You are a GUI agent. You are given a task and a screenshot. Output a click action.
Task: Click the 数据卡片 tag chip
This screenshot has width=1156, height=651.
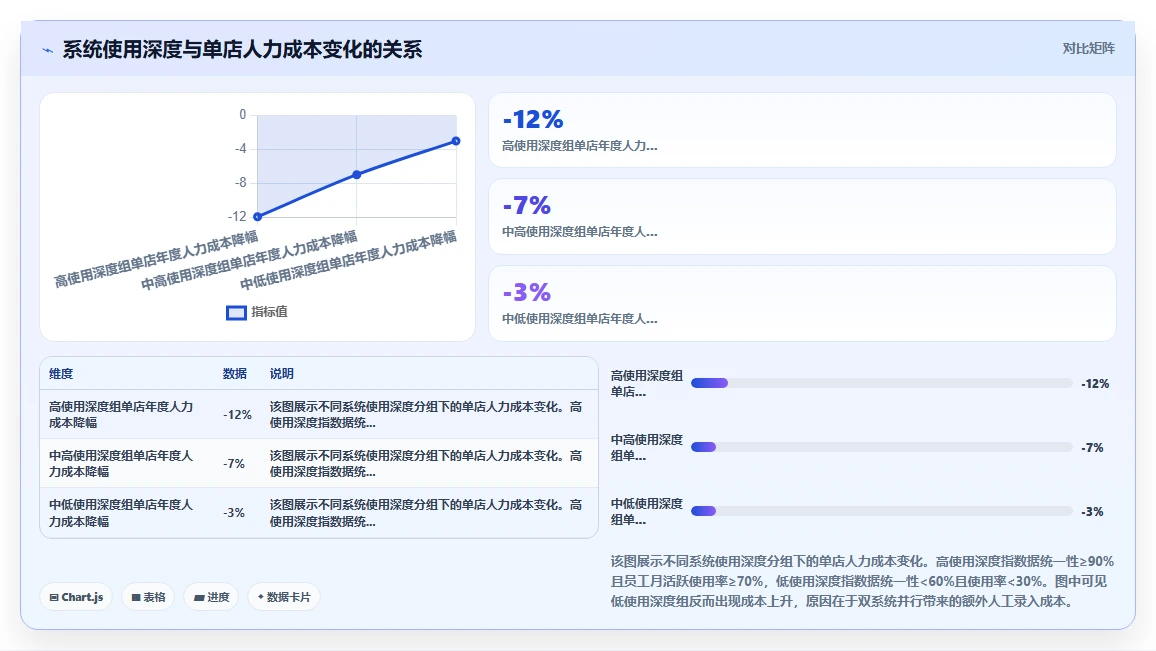[284, 597]
